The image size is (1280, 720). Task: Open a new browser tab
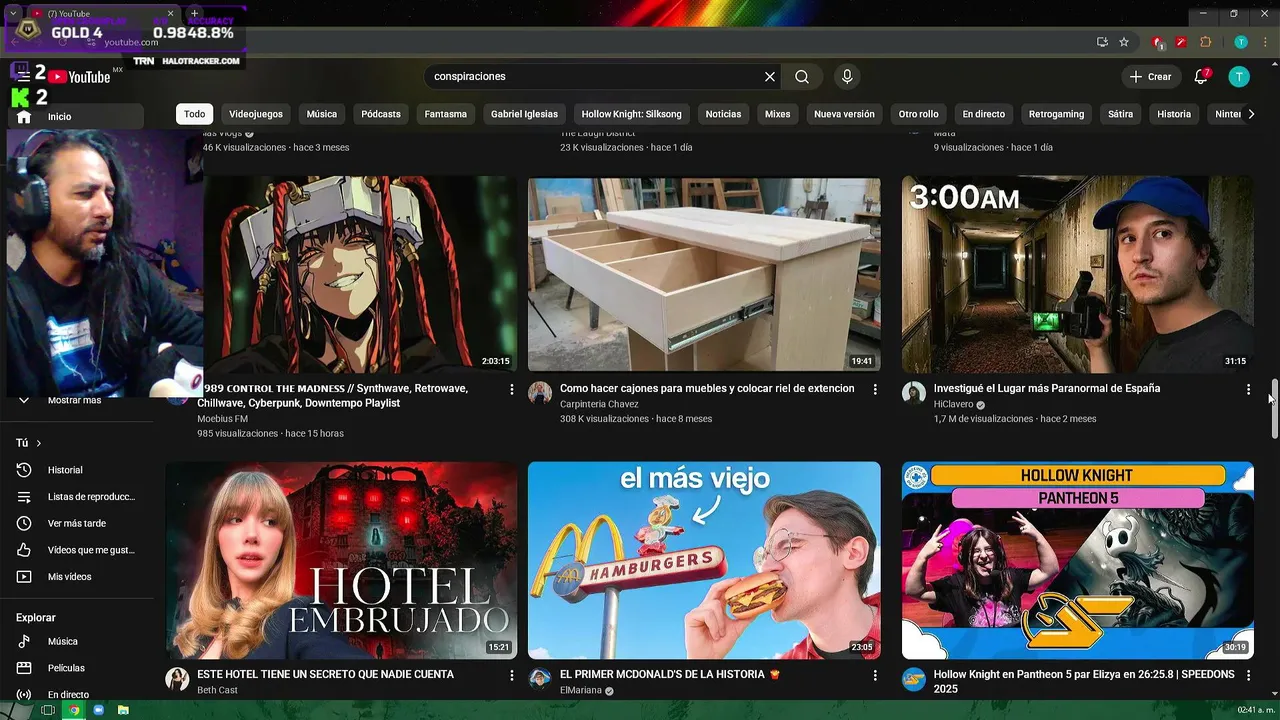coord(194,14)
